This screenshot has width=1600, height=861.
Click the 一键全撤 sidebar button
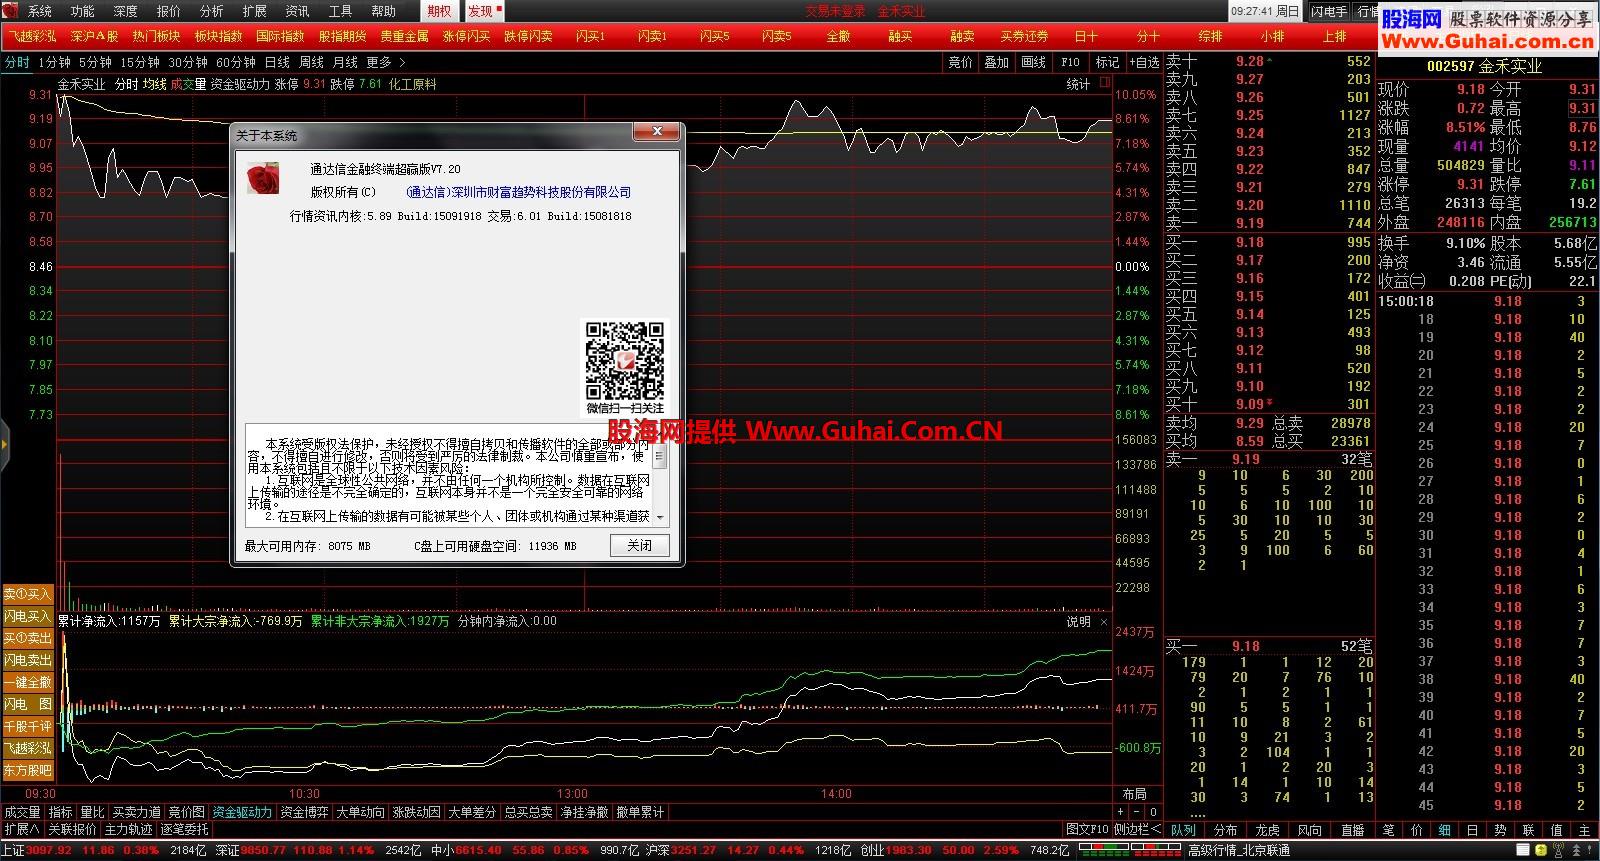27,682
